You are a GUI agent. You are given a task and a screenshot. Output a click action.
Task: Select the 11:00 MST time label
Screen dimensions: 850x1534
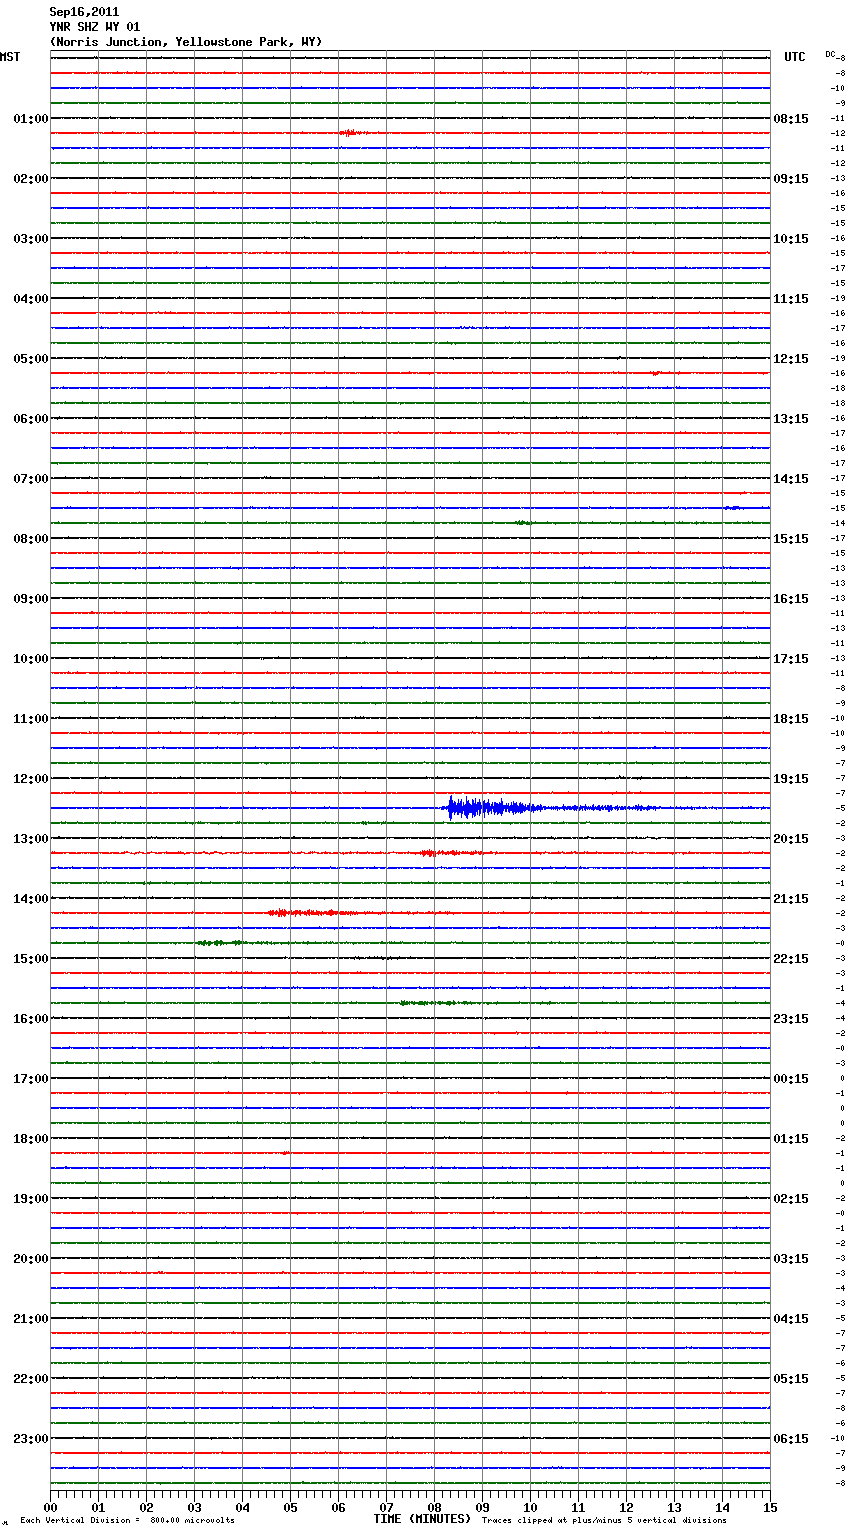[31, 718]
